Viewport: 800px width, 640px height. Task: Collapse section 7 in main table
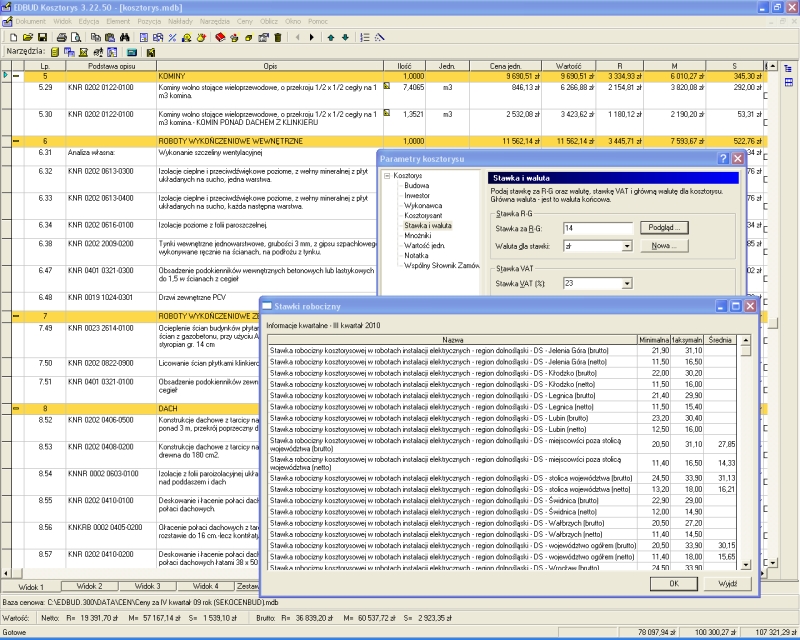(17, 316)
